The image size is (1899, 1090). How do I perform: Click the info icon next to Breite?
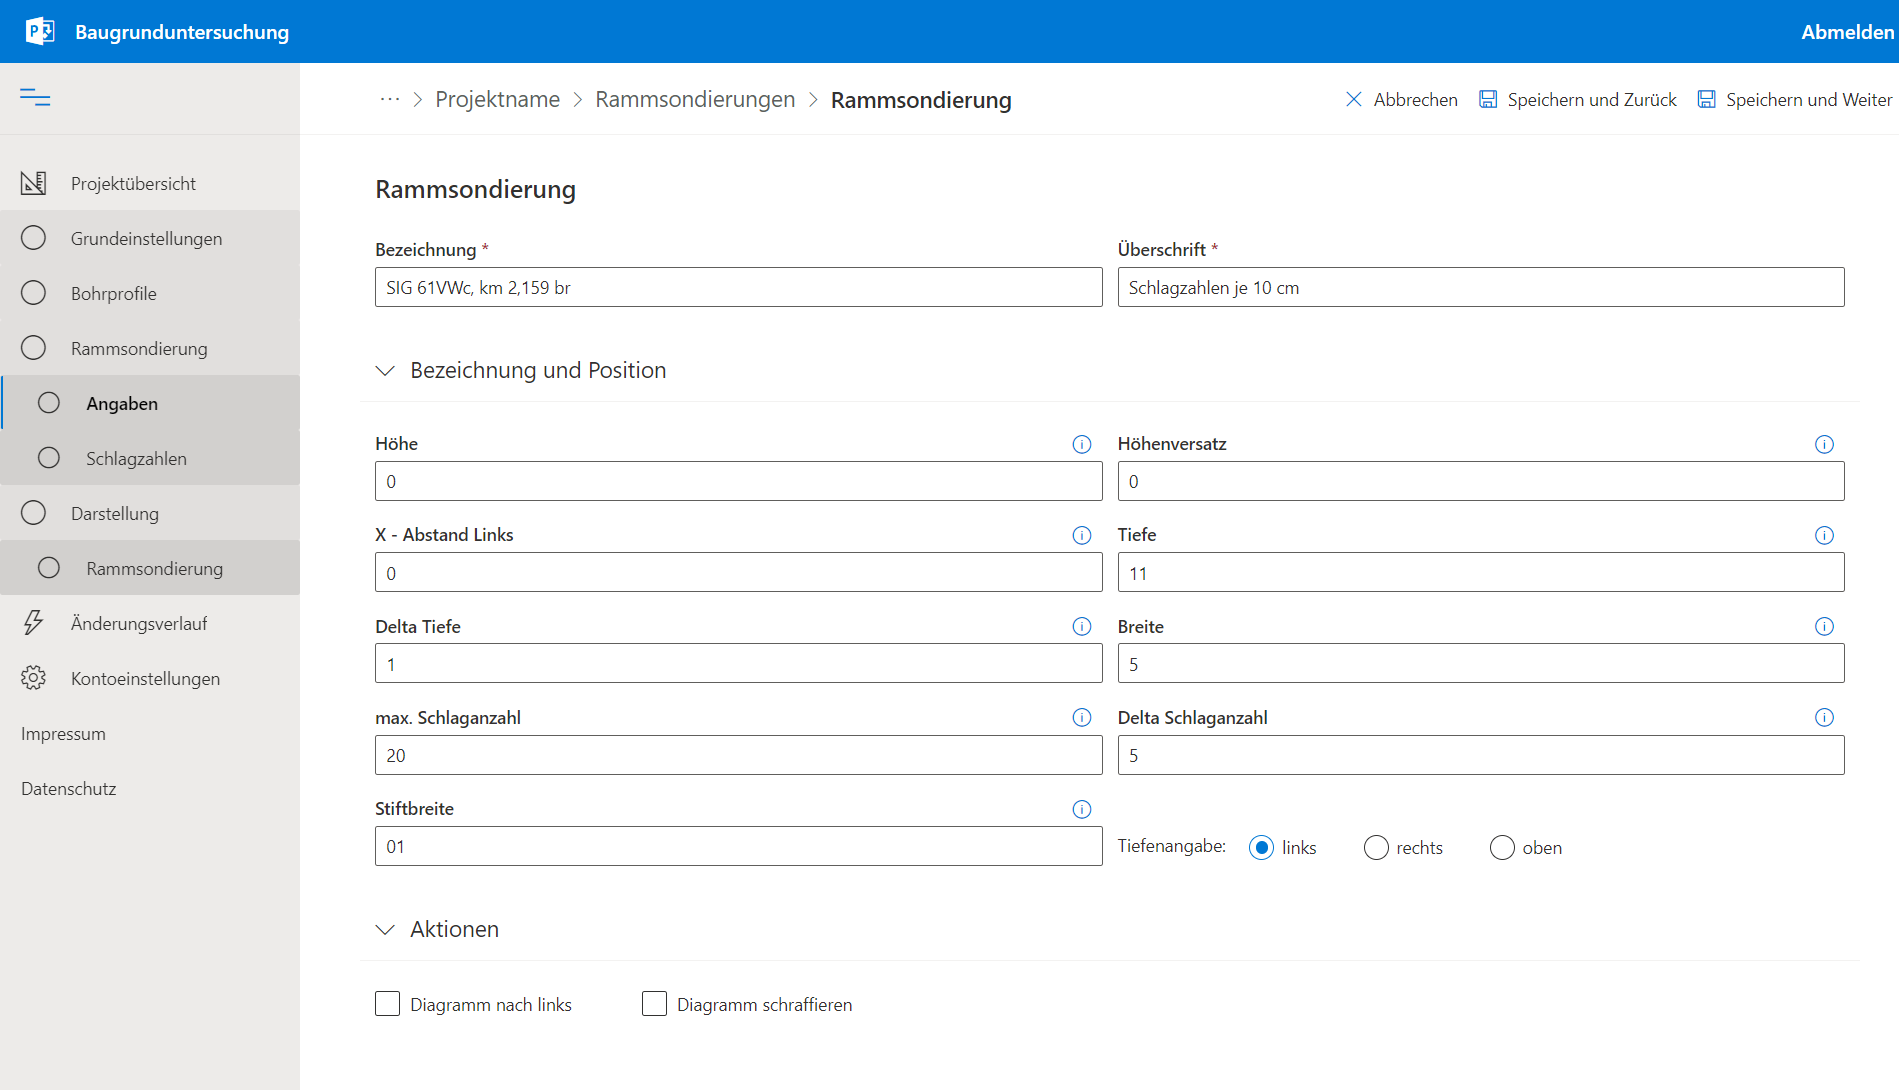point(1824,626)
